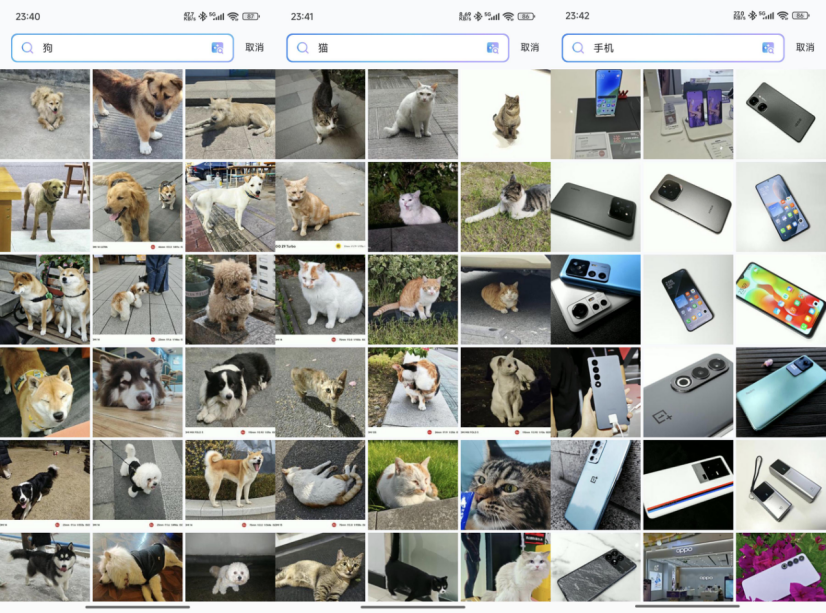Open the white phone with a red-blue stripe
The width and height of the screenshot is (826, 613).
[x=688, y=485]
